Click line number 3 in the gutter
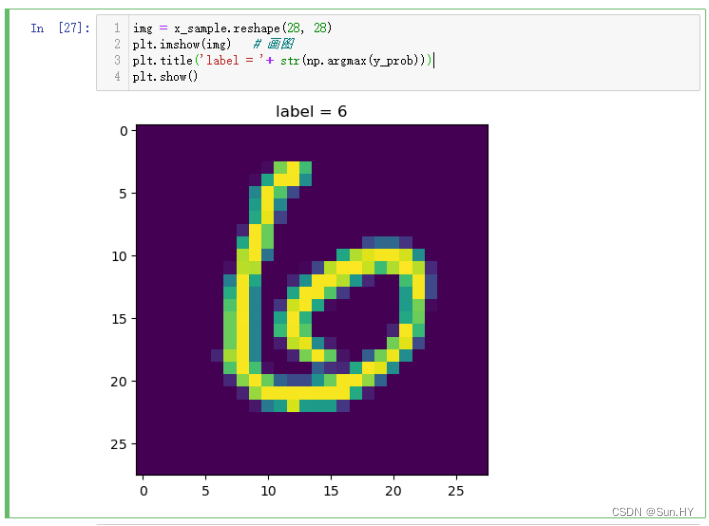 pyautogui.click(x=117, y=60)
